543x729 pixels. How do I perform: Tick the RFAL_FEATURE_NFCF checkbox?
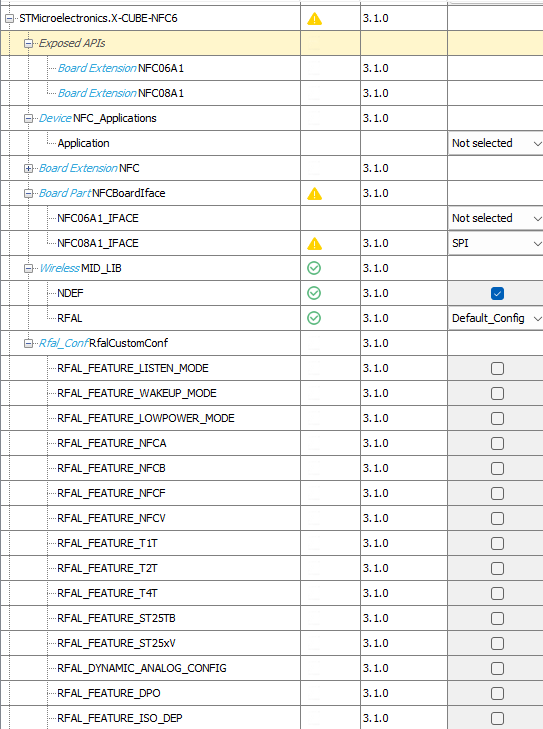(497, 493)
